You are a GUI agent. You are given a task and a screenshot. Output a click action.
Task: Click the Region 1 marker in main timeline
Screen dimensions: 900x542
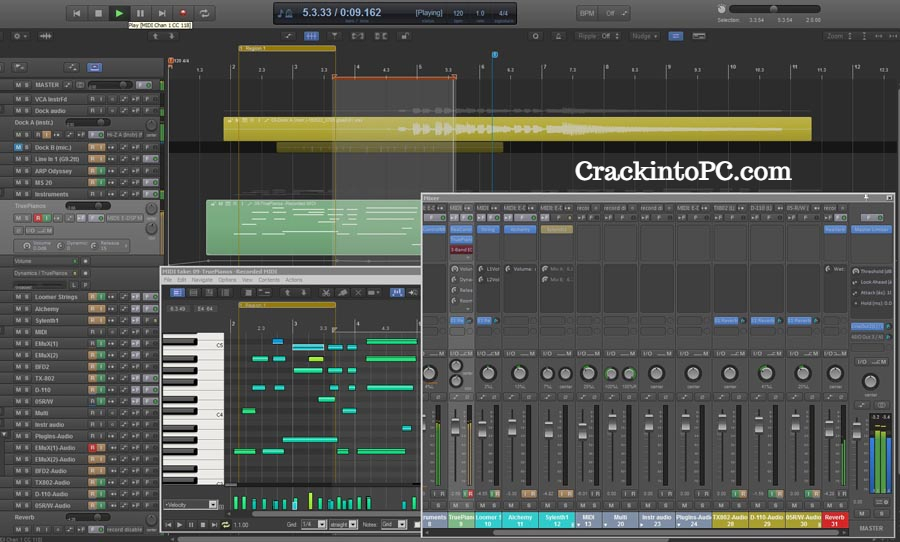click(x=287, y=49)
